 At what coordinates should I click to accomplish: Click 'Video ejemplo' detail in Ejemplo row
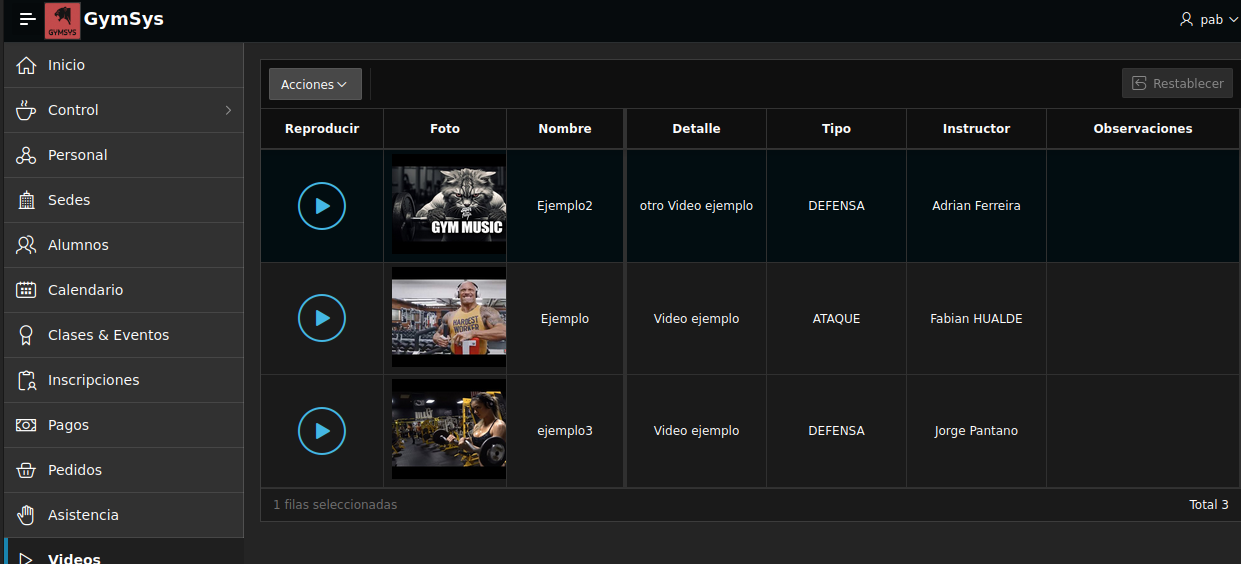pos(696,318)
